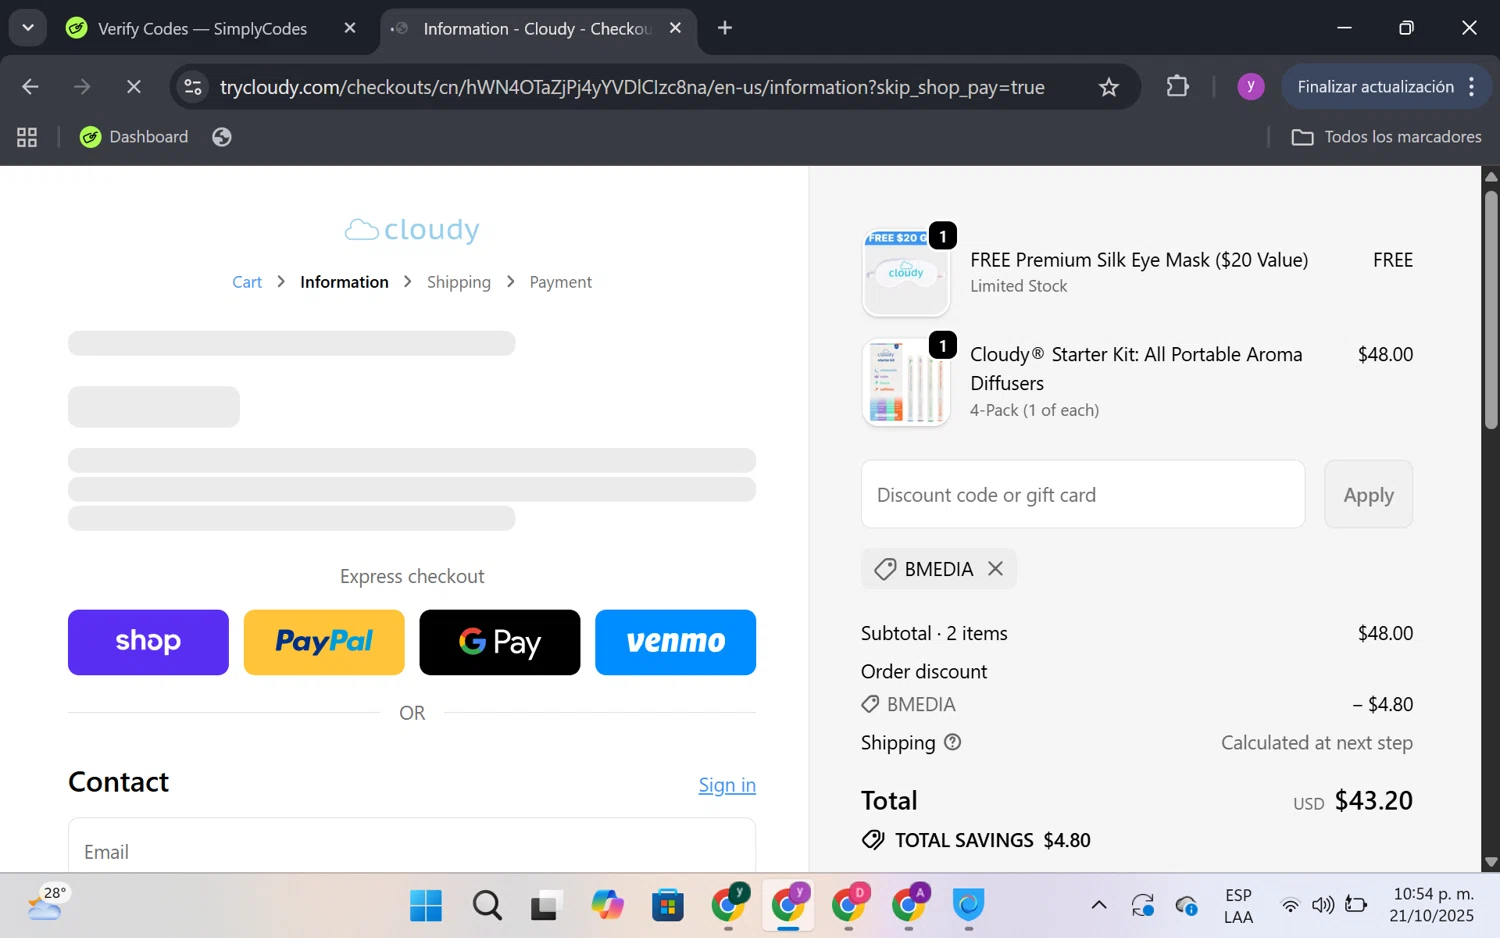Screen dimensions: 1500x938
Task: Focus the trycloudy.com address bar URL
Action: coord(632,87)
